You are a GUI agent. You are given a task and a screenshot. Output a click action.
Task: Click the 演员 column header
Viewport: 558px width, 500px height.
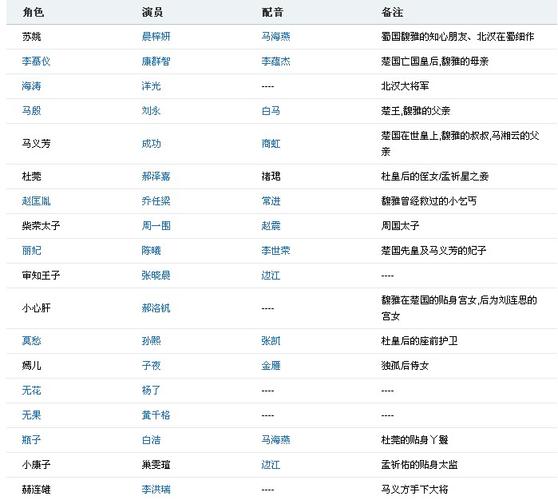pyautogui.click(x=153, y=12)
